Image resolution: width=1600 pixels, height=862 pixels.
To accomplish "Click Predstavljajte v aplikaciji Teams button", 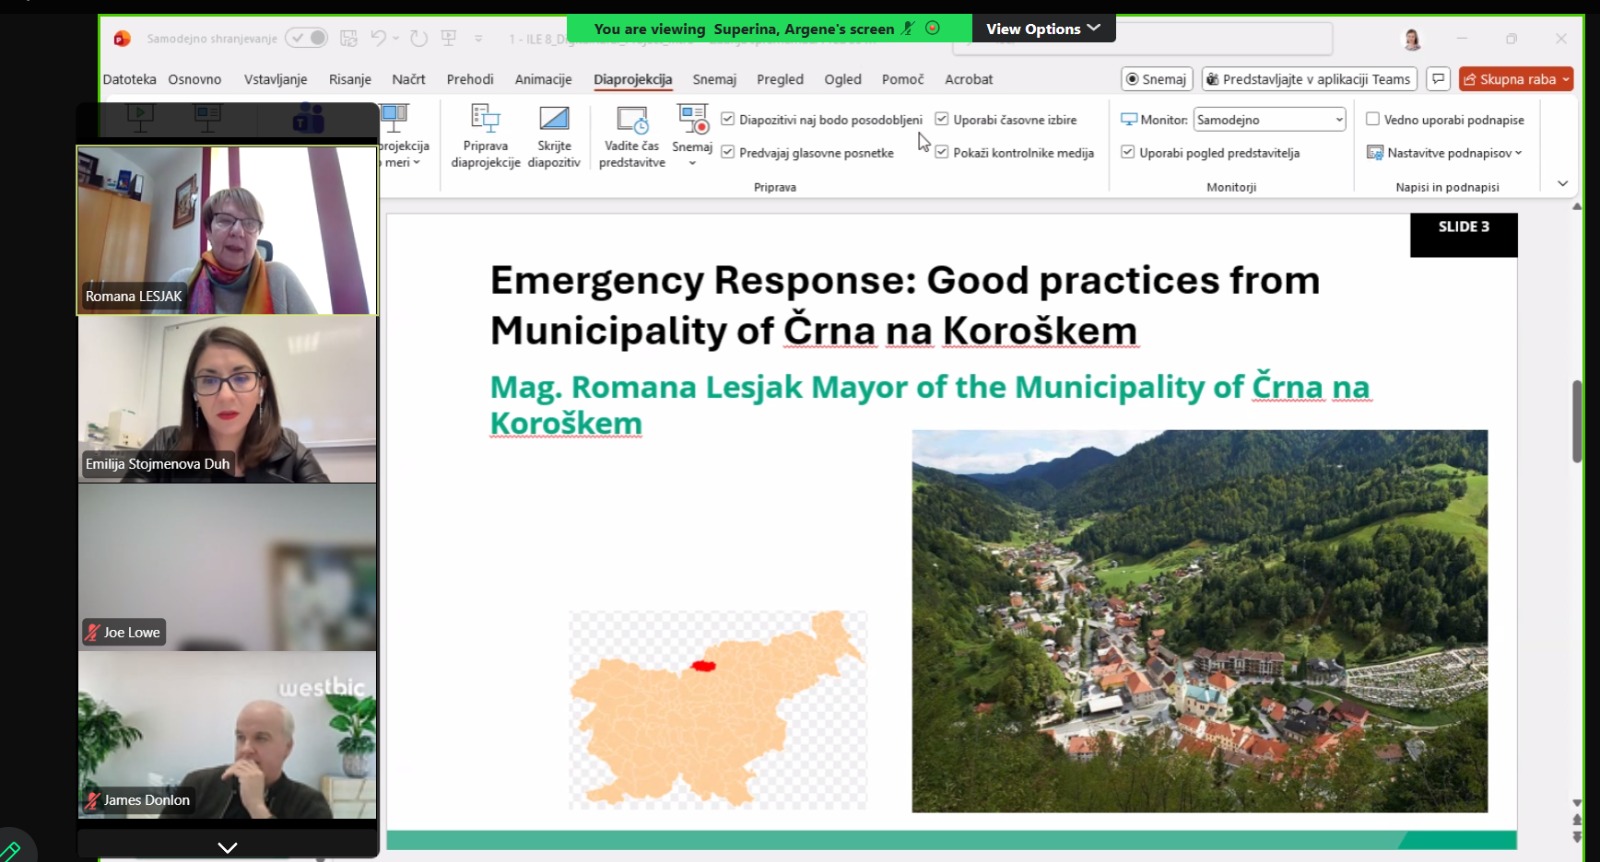I will (x=1307, y=79).
